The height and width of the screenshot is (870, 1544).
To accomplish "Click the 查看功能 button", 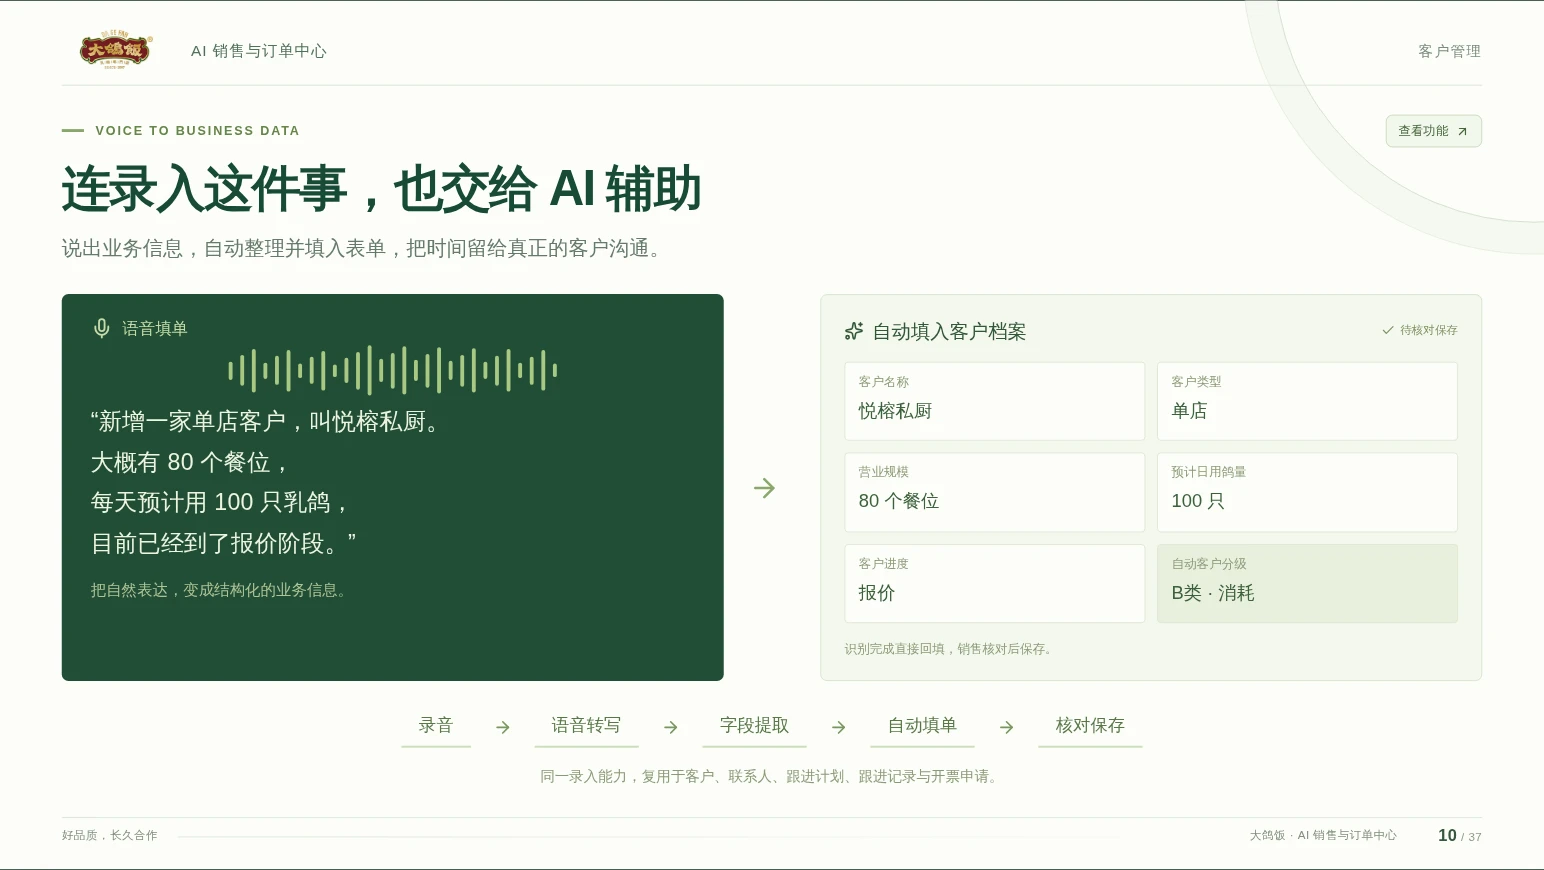I will pos(1433,131).
